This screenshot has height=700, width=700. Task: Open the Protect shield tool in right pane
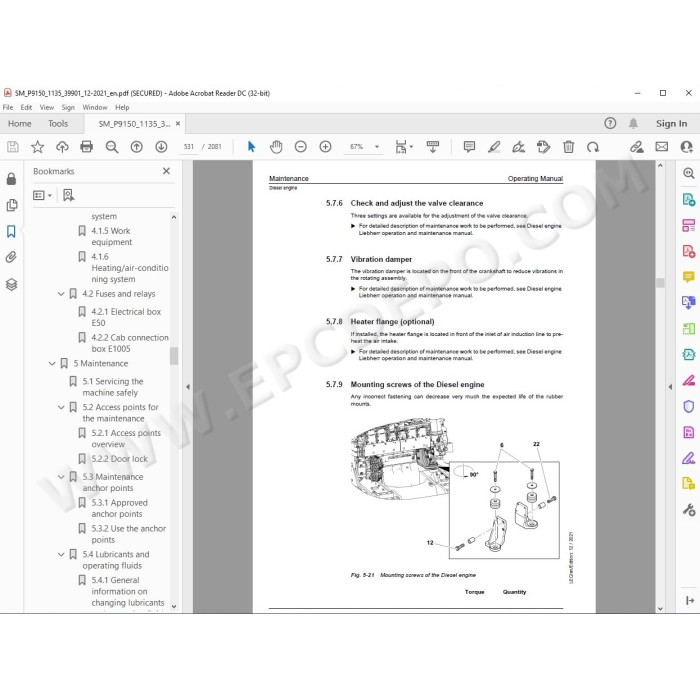(x=688, y=406)
